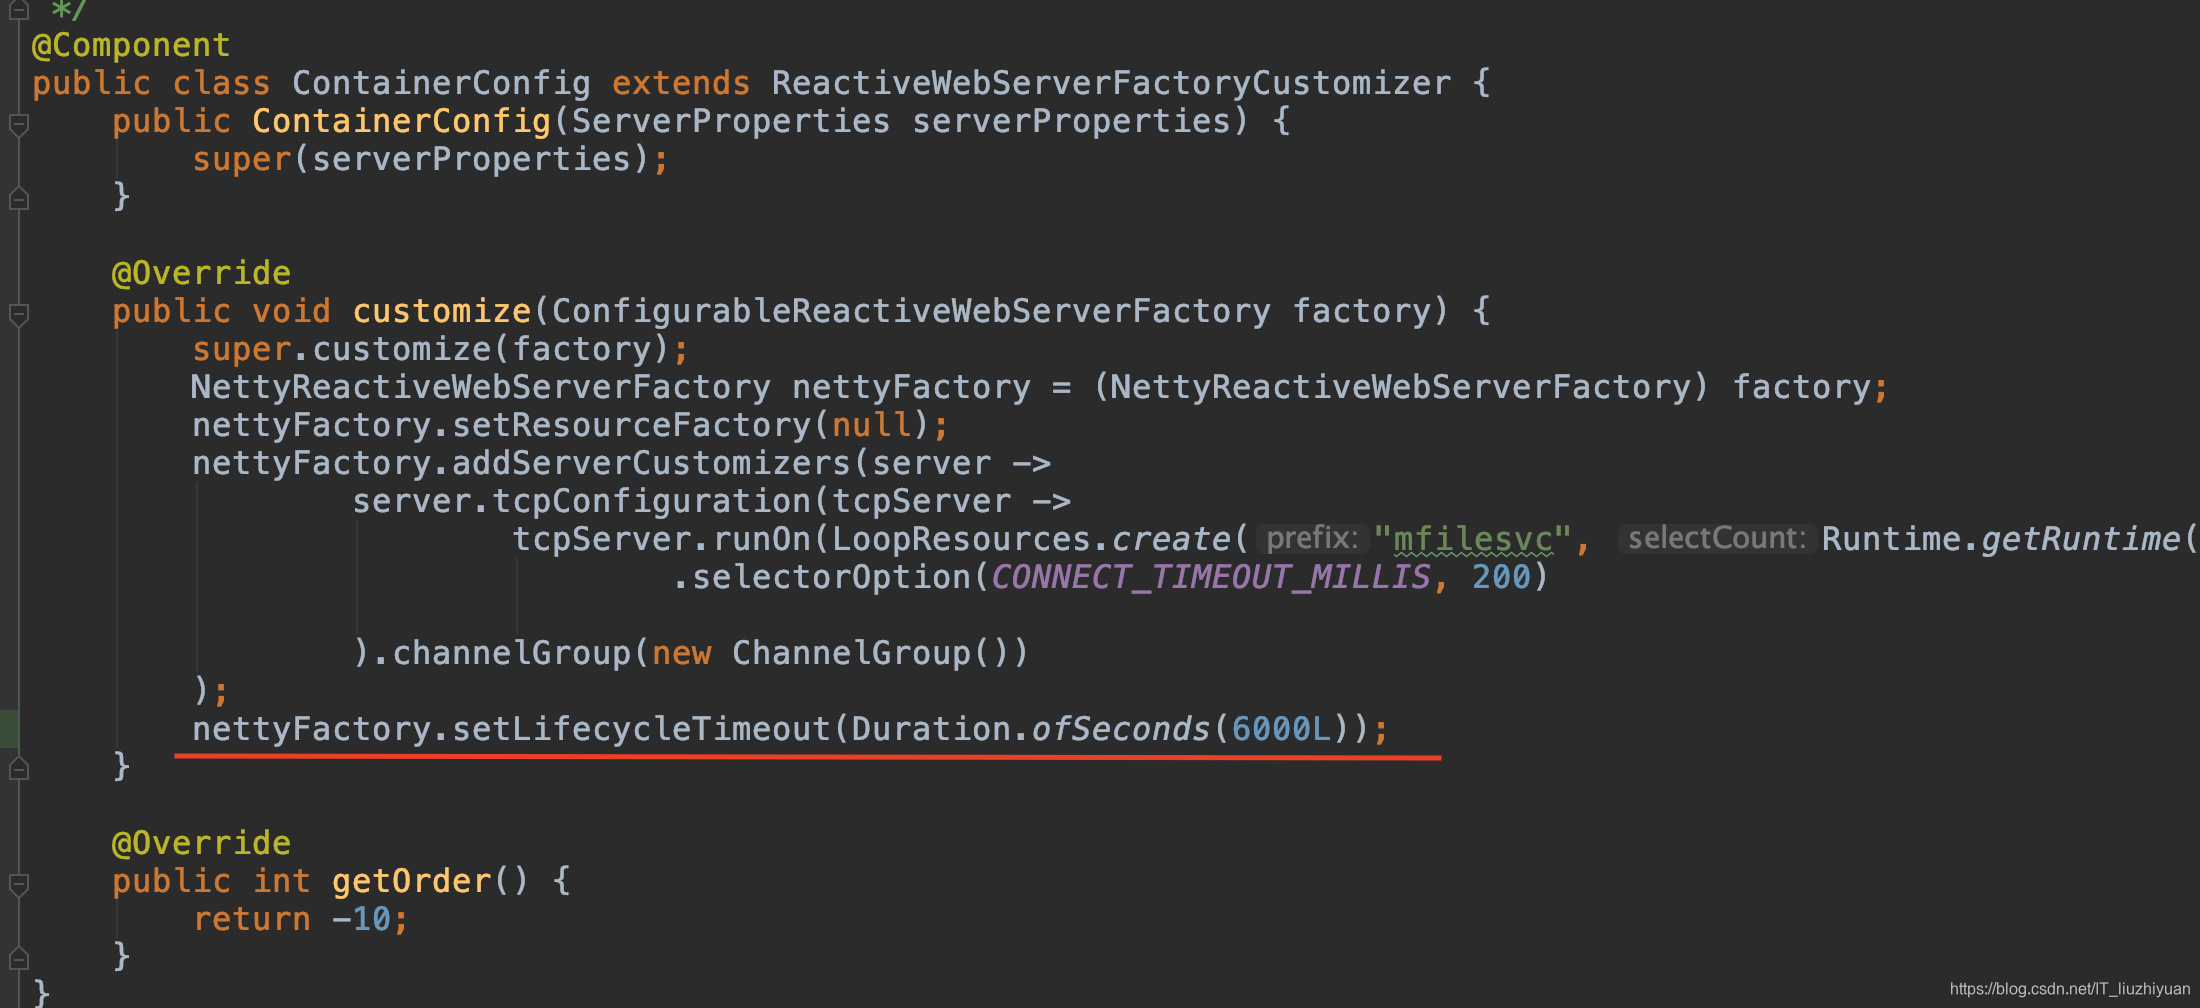The image size is (2200, 1008).
Task: Click the null argument in setResourceFactory
Action: point(871,425)
